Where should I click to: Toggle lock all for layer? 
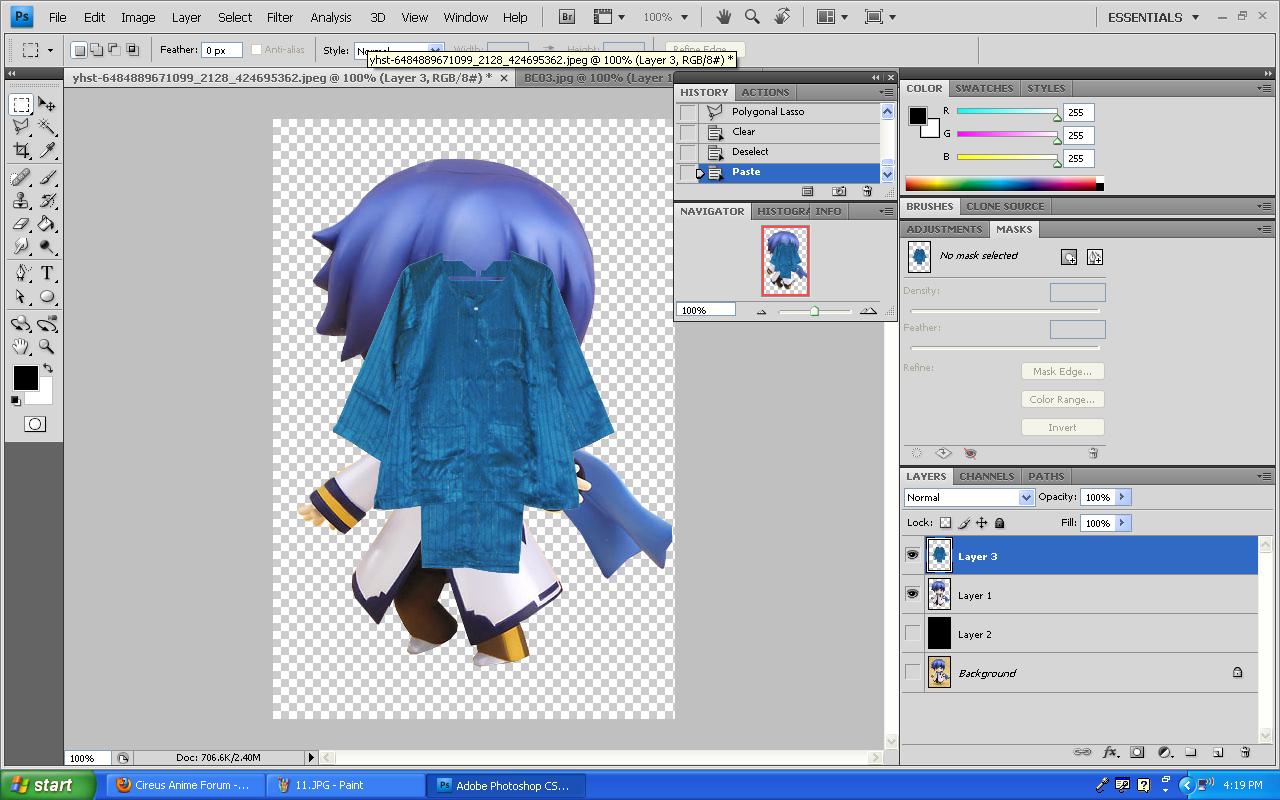(x=999, y=523)
